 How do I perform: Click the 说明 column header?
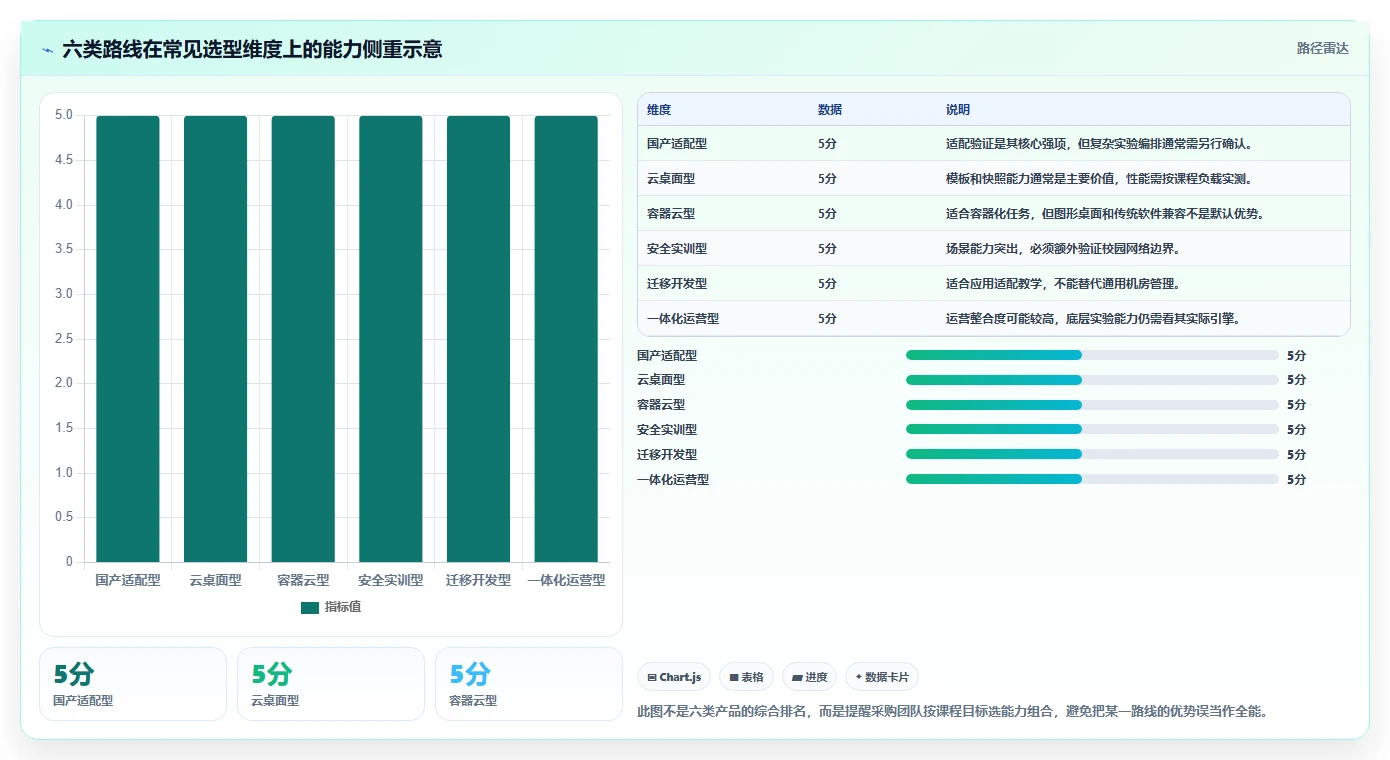958,110
